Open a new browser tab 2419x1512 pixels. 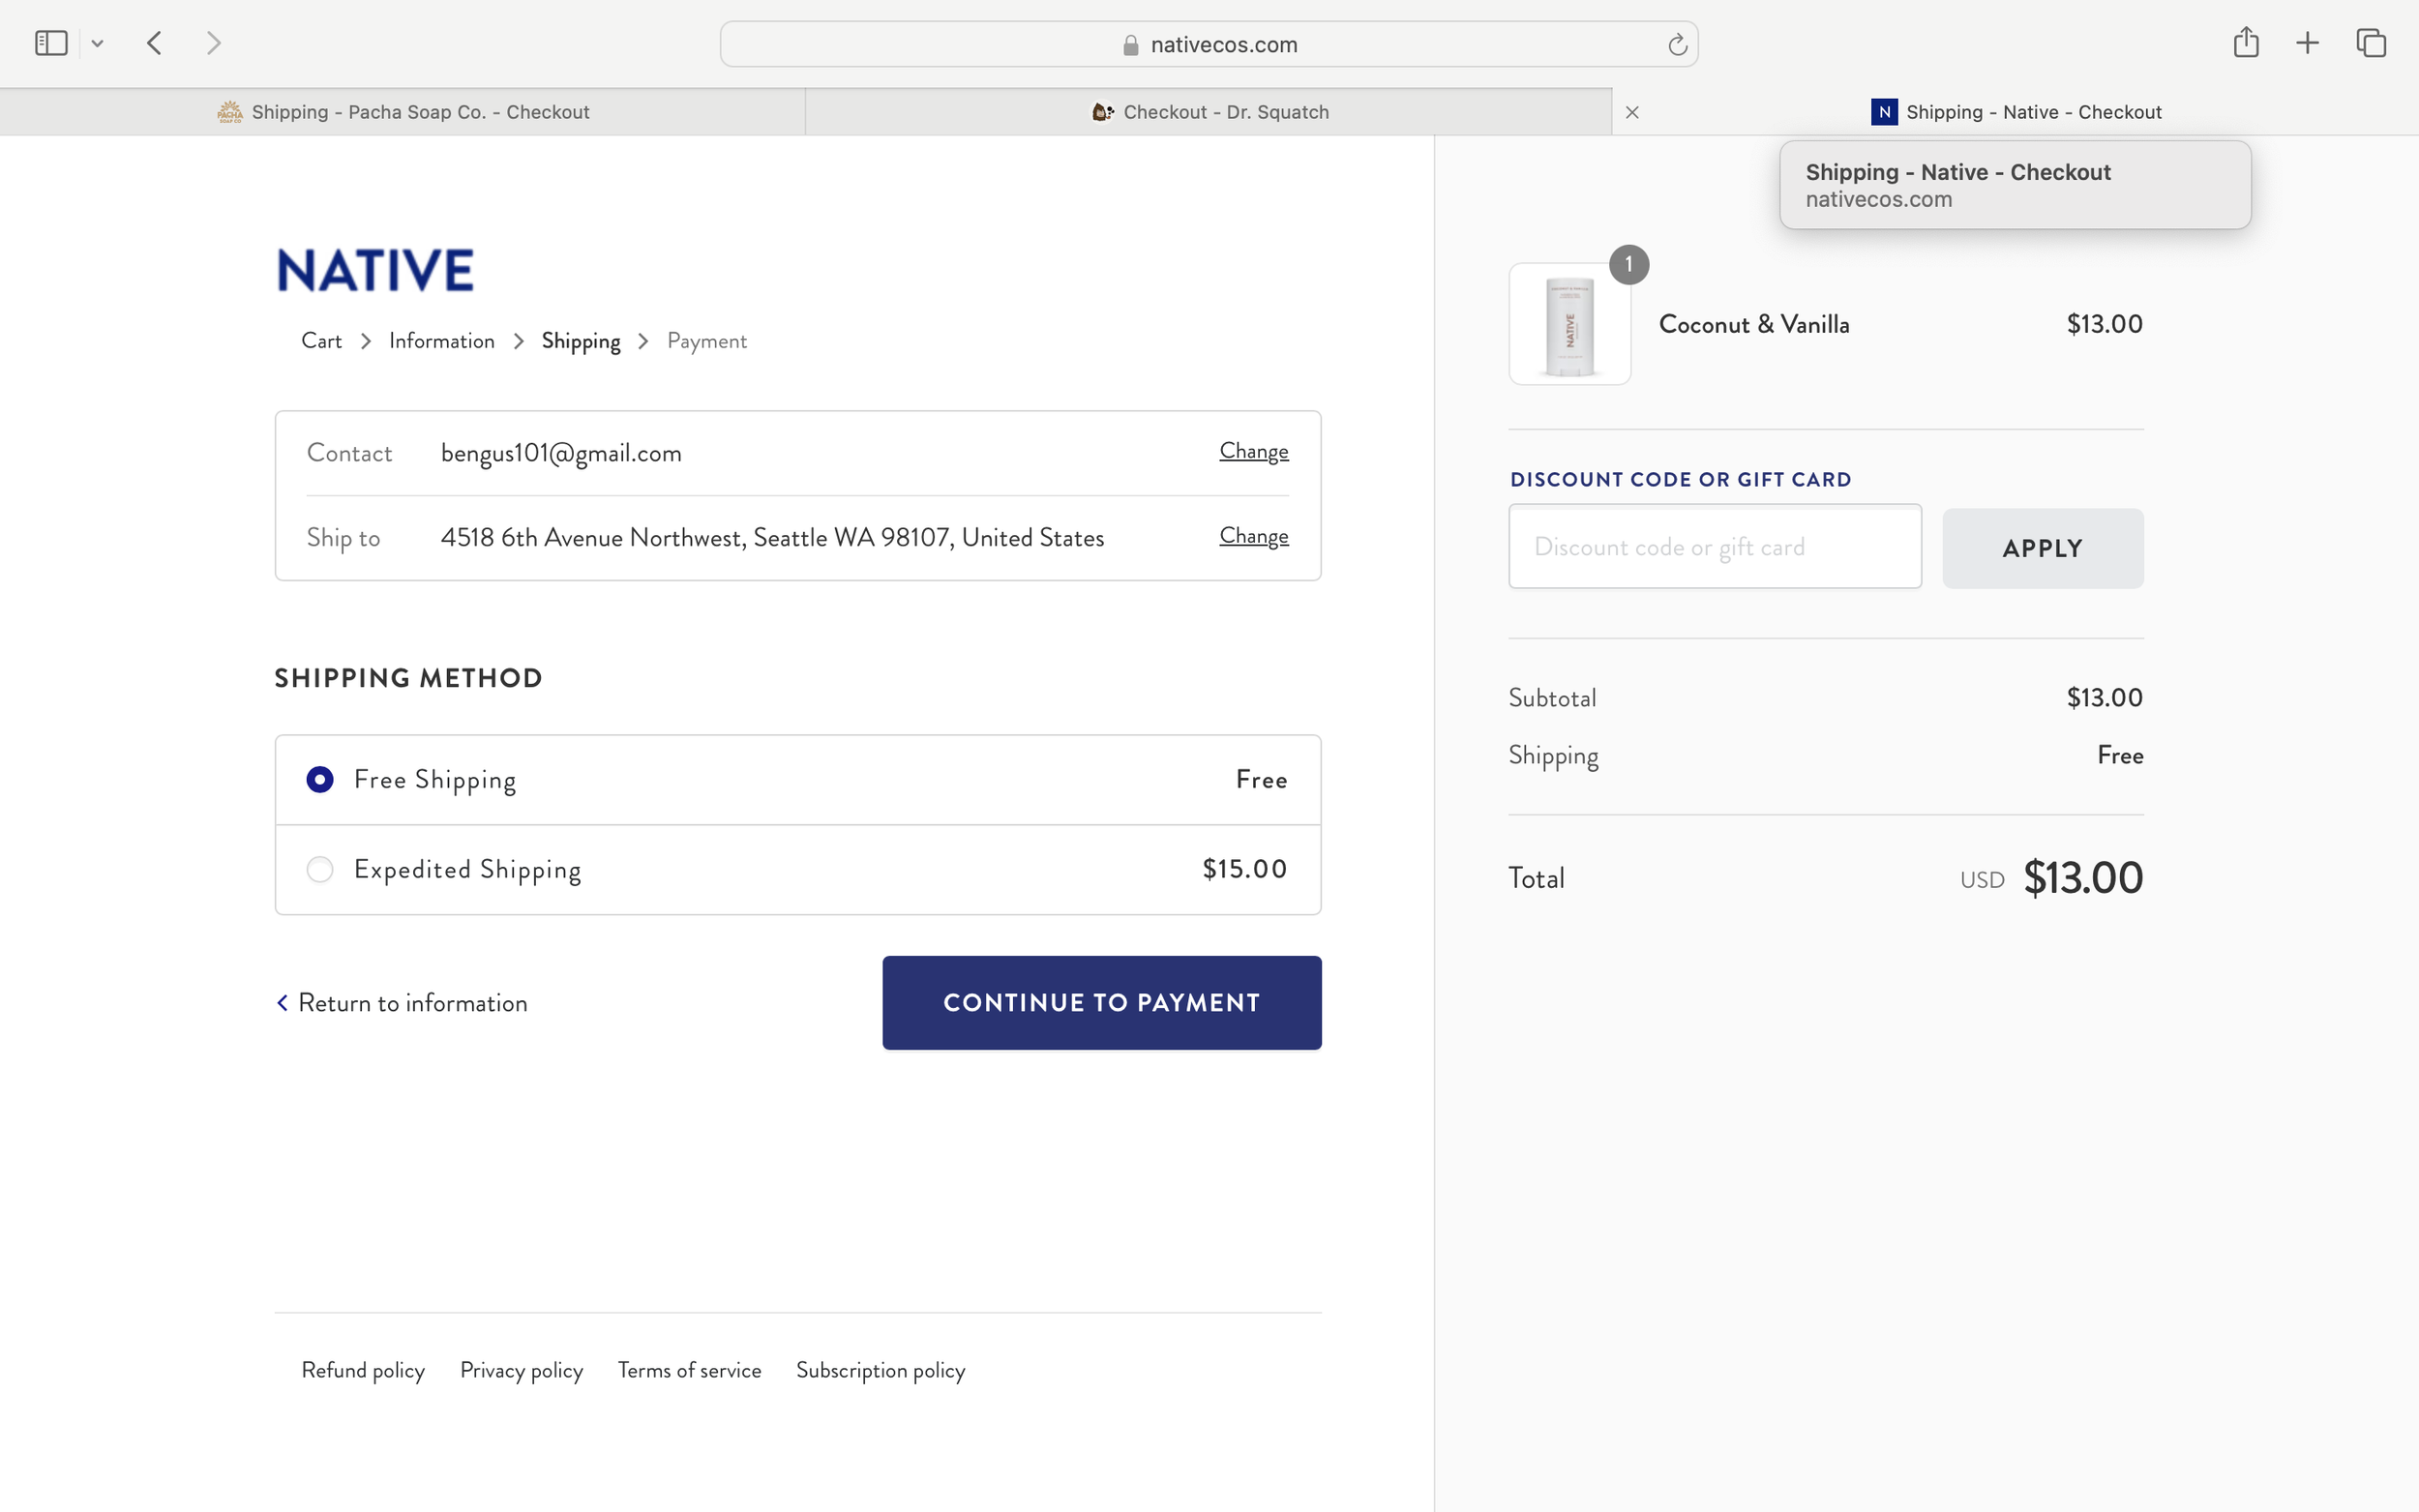2307,42
